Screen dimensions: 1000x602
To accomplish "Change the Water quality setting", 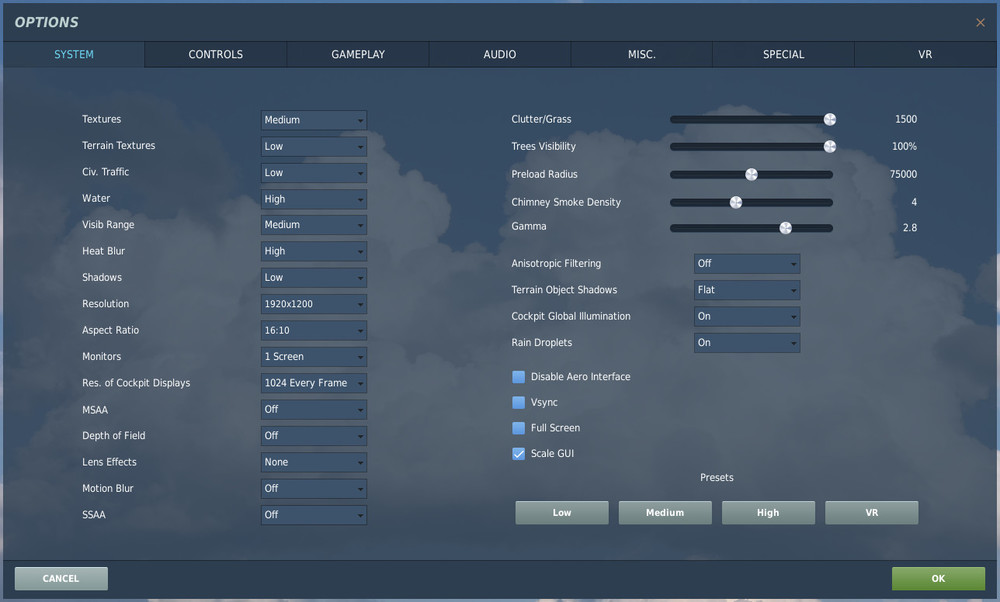I will 313,198.
